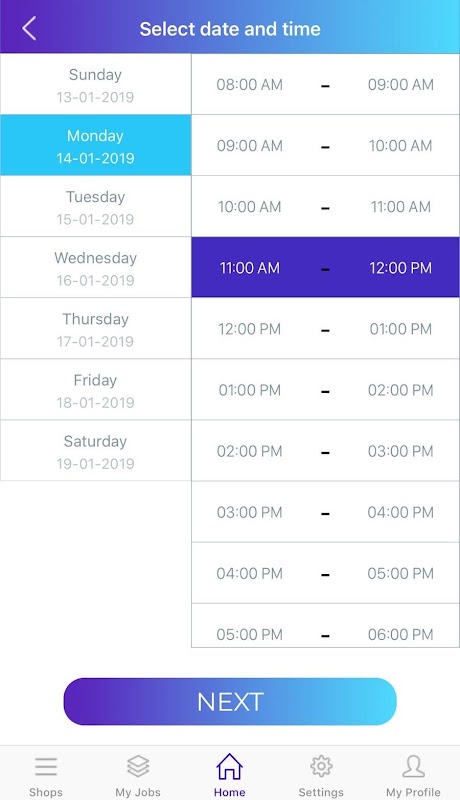This screenshot has width=460, height=800.
Task: Tap the highlighted Monday 14-01-2019 row
Action: point(96,145)
